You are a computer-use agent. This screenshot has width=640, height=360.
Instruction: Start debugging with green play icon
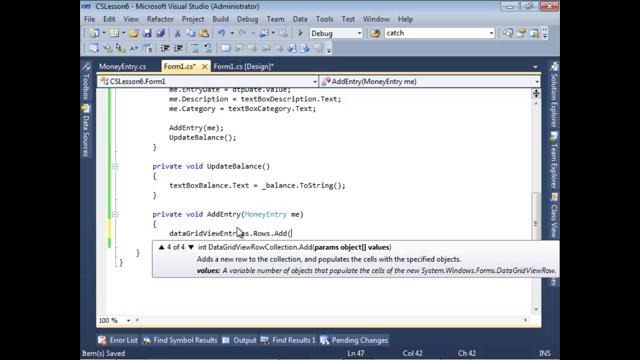click(300, 33)
